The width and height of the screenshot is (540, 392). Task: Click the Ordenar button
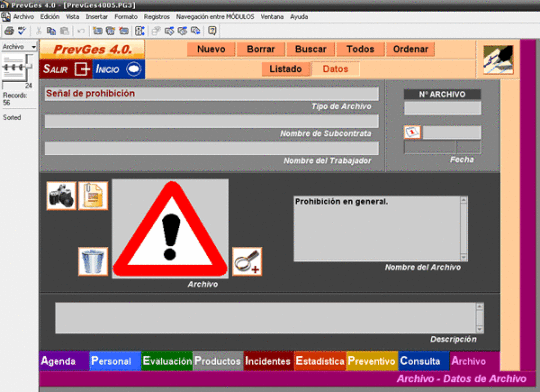click(411, 49)
